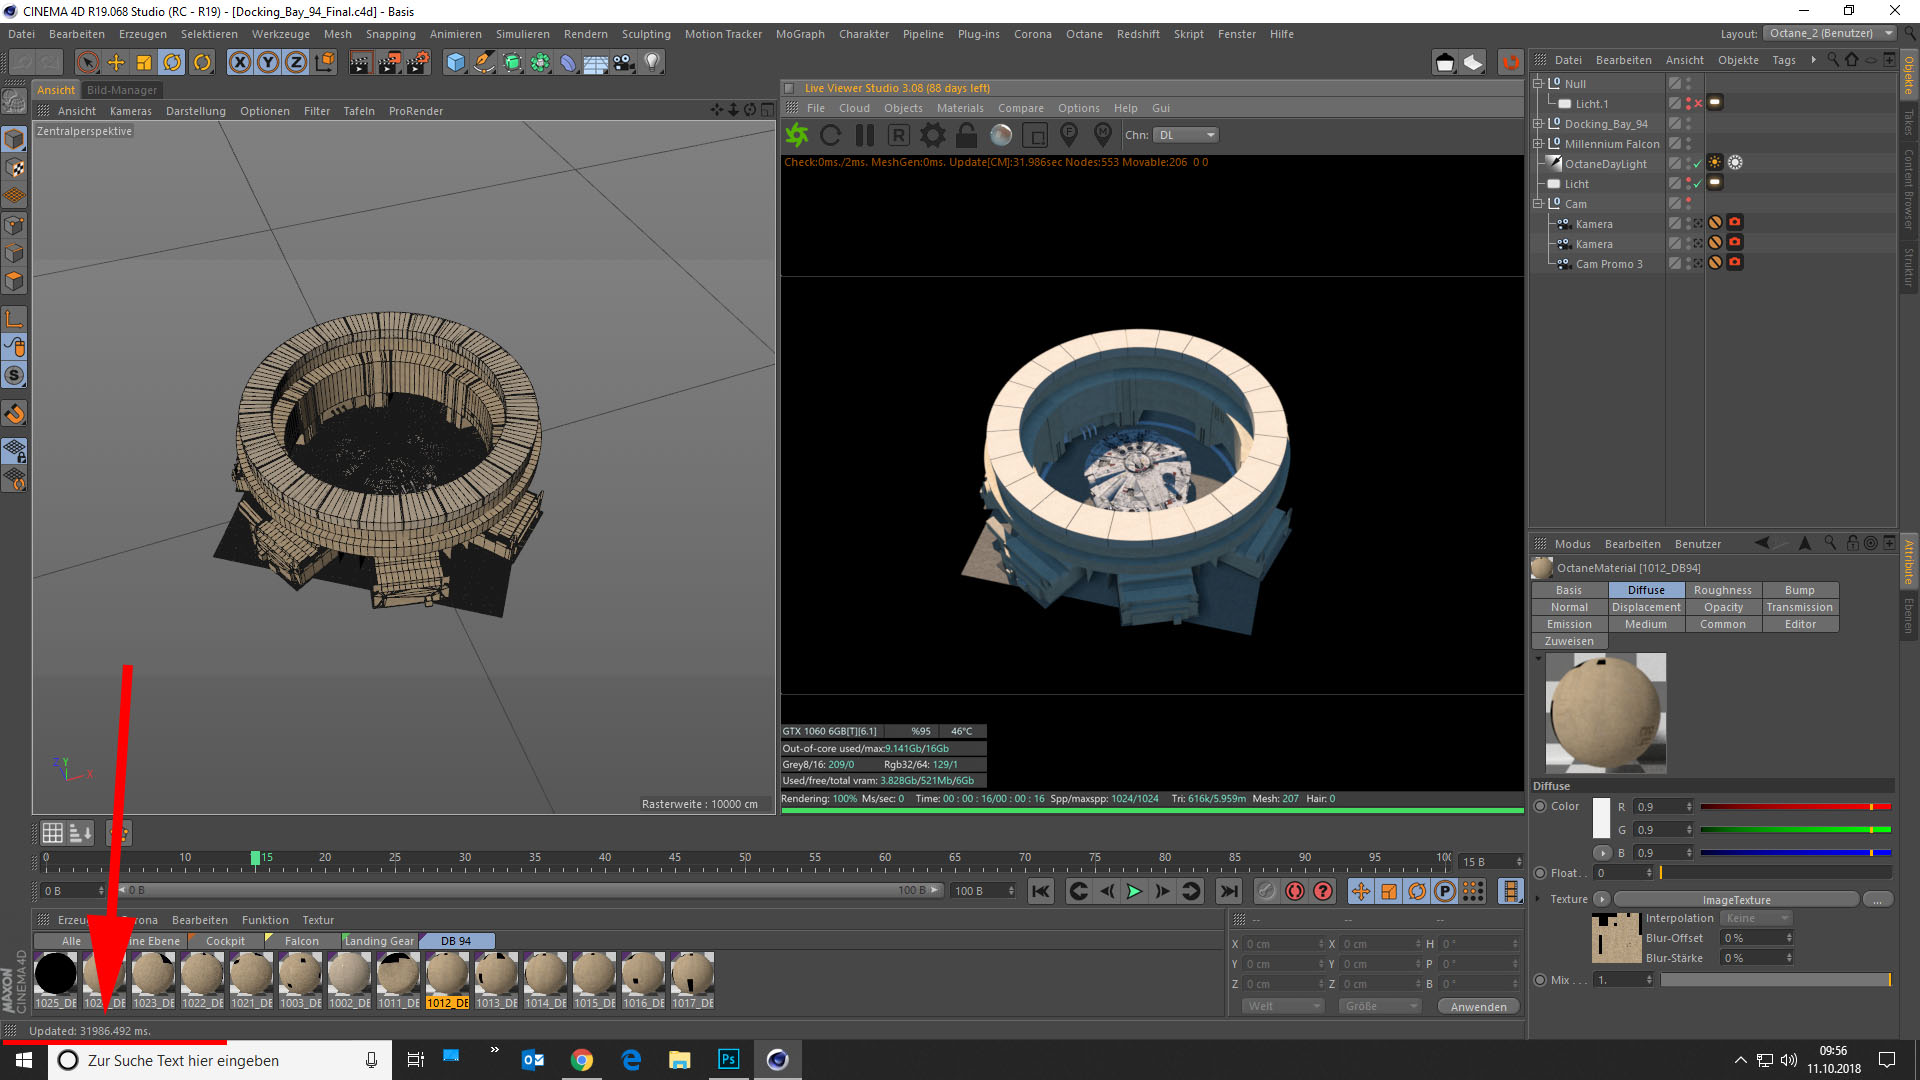Screen dimensions: 1920x1080
Task: Open Octane render settings gear icon
Action: coord(932,135)
